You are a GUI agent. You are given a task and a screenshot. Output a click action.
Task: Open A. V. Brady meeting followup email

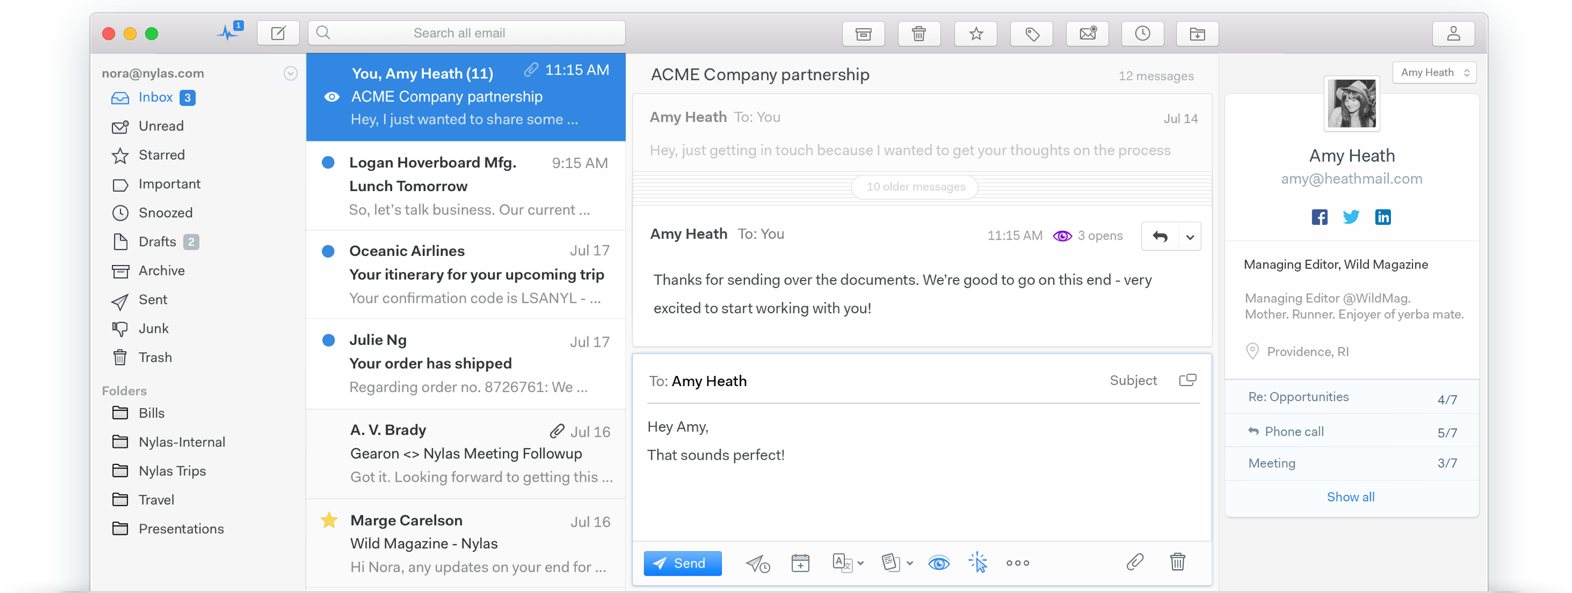point(466,454)
